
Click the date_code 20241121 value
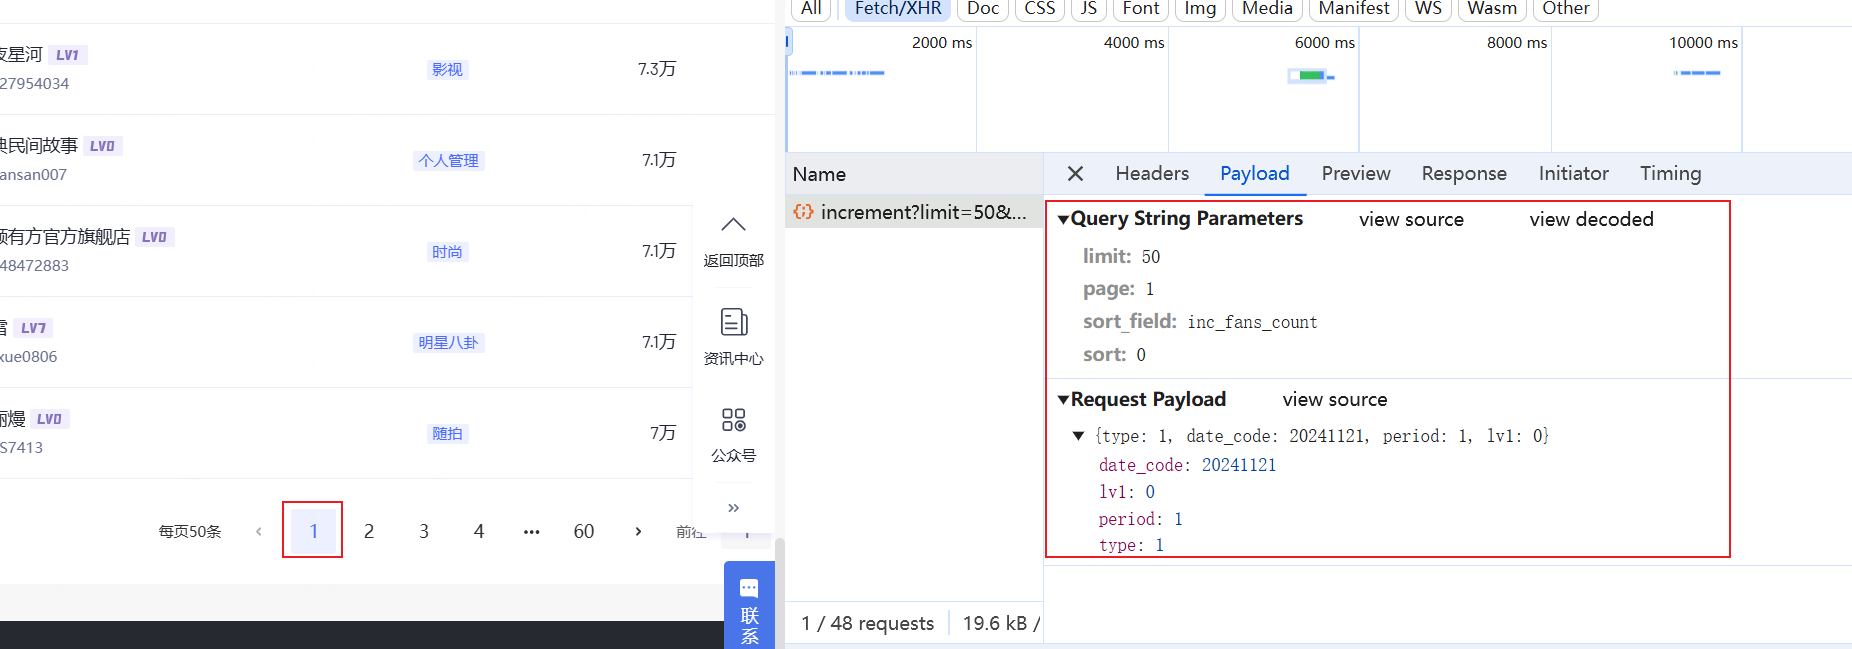[x=1239, y=465]
